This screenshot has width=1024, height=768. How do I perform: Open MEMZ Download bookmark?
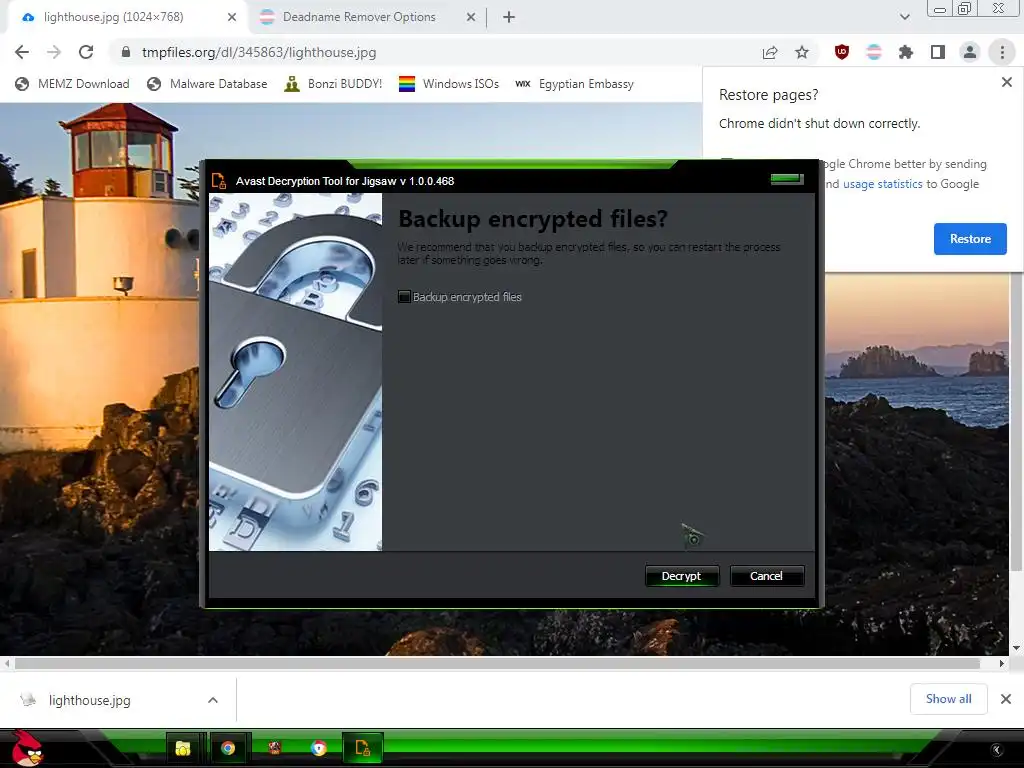click(x=72, y=84)
